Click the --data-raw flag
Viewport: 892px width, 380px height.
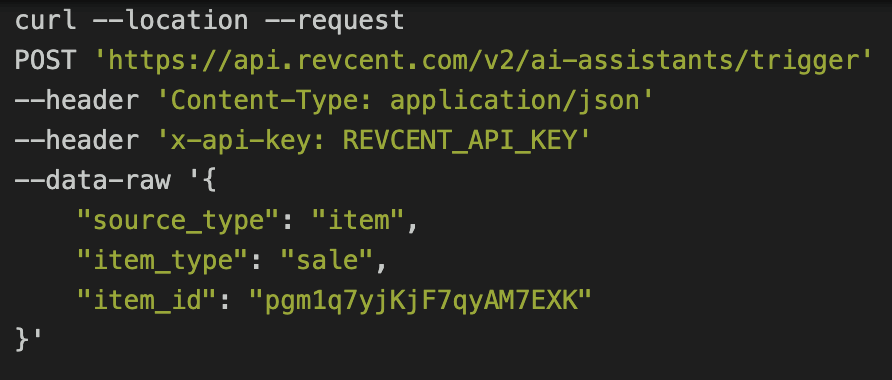pyautogui.click(x=92, y=180)
